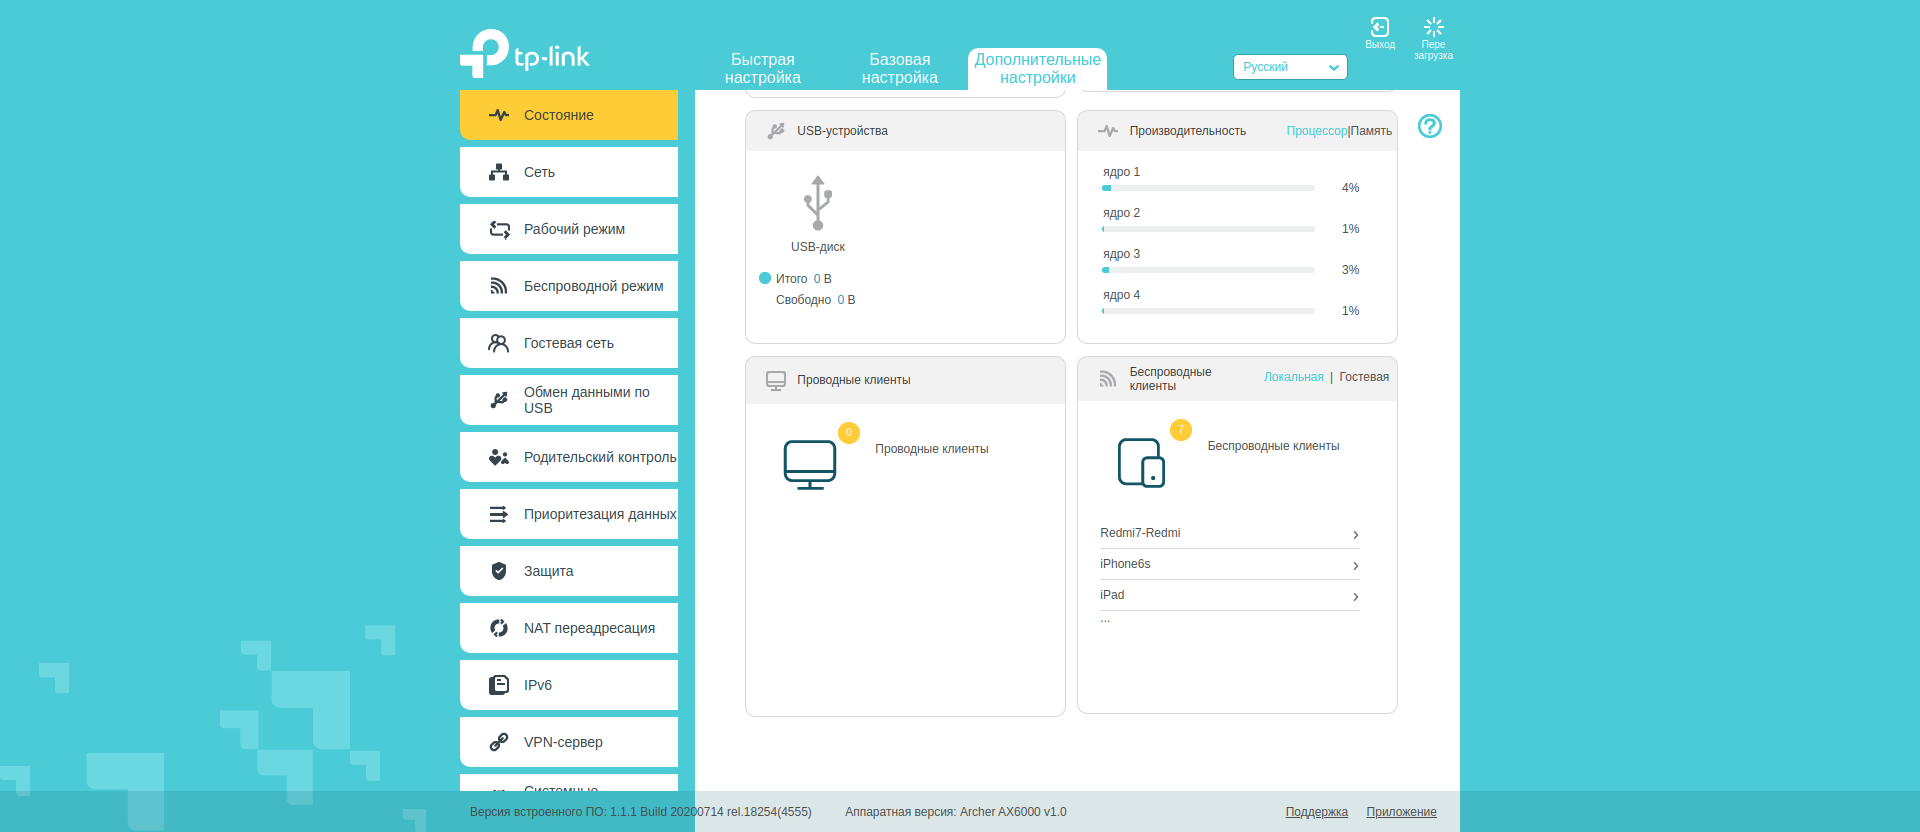The width and height of the screenshot is (1920, 832).
Task: Switch performance view to Память
Action: pos(1371,131)
